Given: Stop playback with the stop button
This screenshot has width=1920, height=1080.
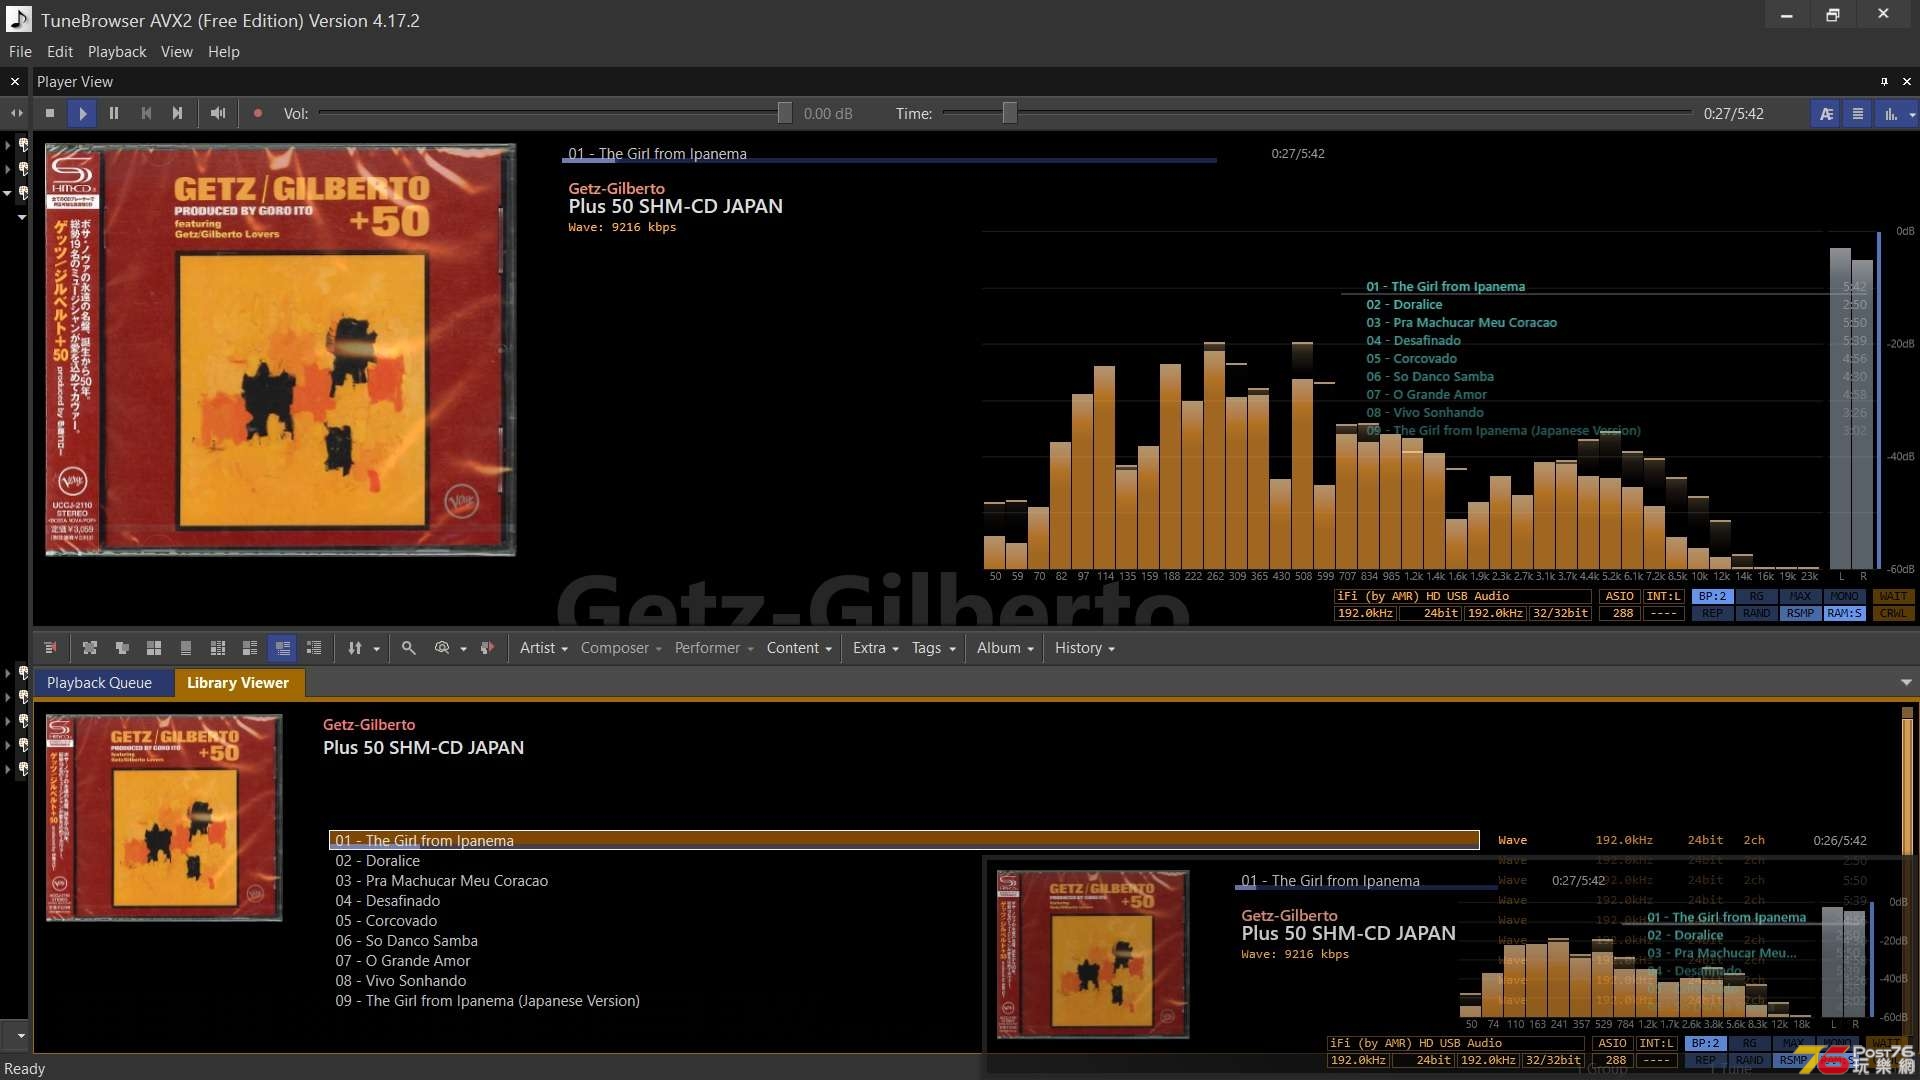Looking at the screenshot, I should 50,114.
